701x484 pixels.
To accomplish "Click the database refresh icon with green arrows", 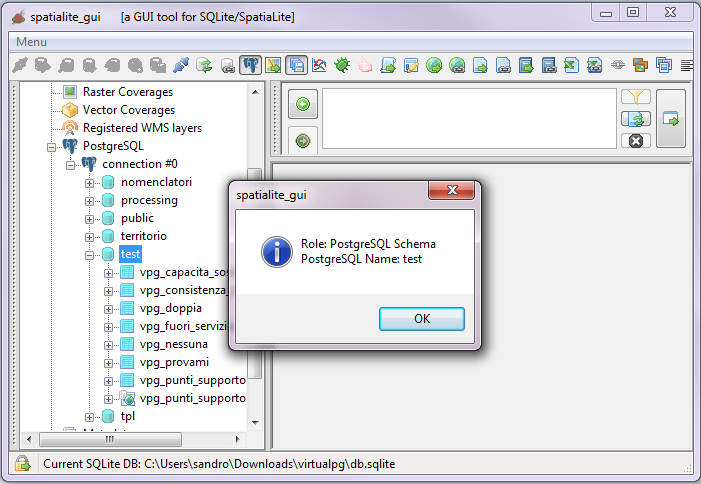I will [204, 65].
